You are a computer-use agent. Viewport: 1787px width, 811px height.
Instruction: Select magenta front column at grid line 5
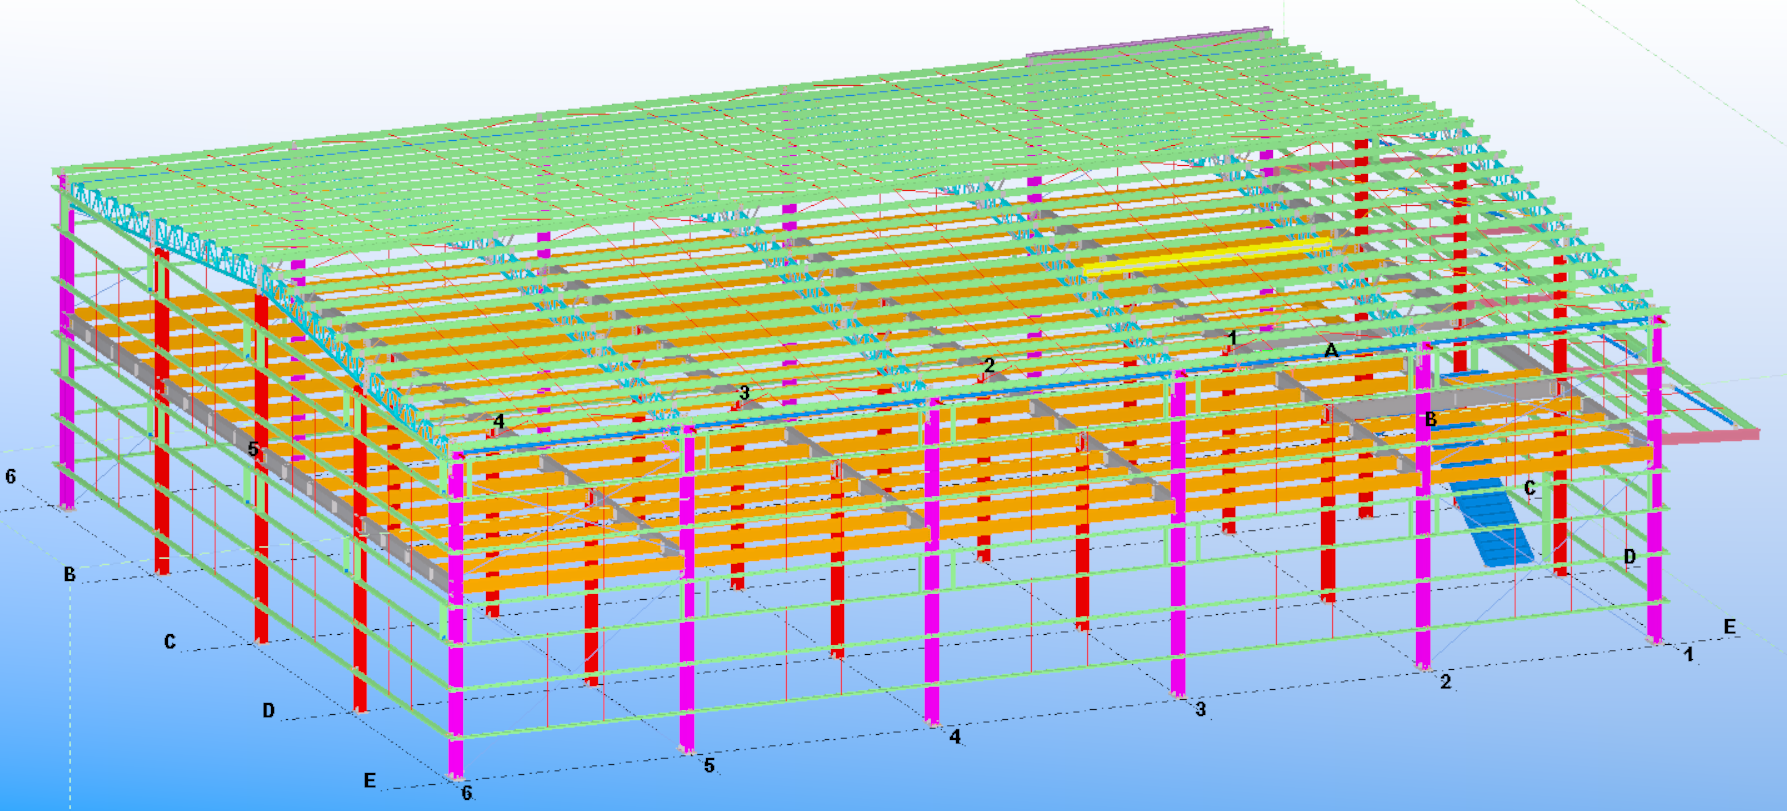(687, 590)
